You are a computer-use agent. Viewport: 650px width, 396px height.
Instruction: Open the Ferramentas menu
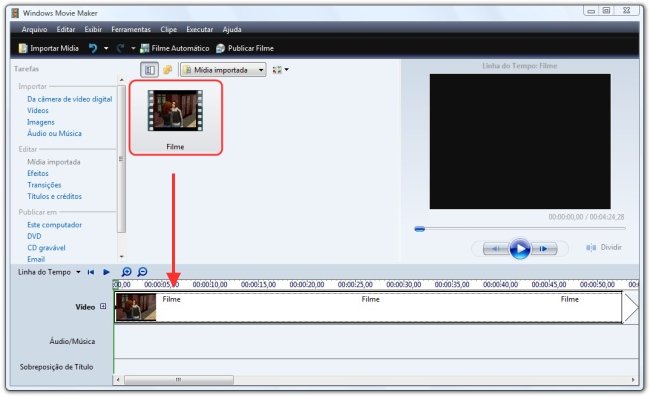(x=131, y=29)
